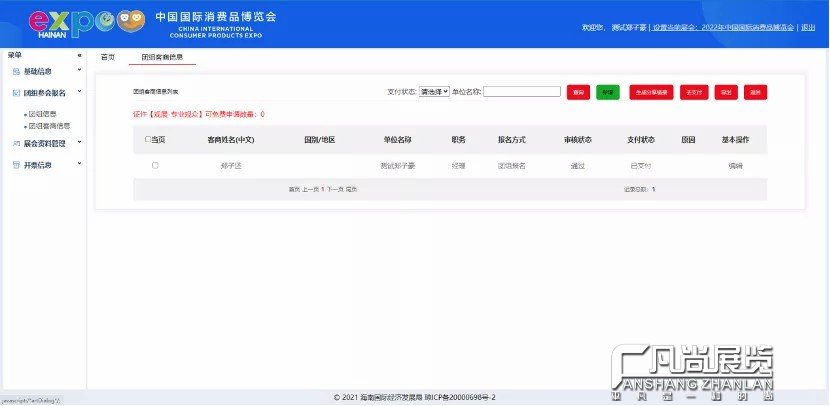Viewport: 830px width, 406px height.
Task: Click the 展会资料管理 sidebar icon
Action: coord(15,144)
